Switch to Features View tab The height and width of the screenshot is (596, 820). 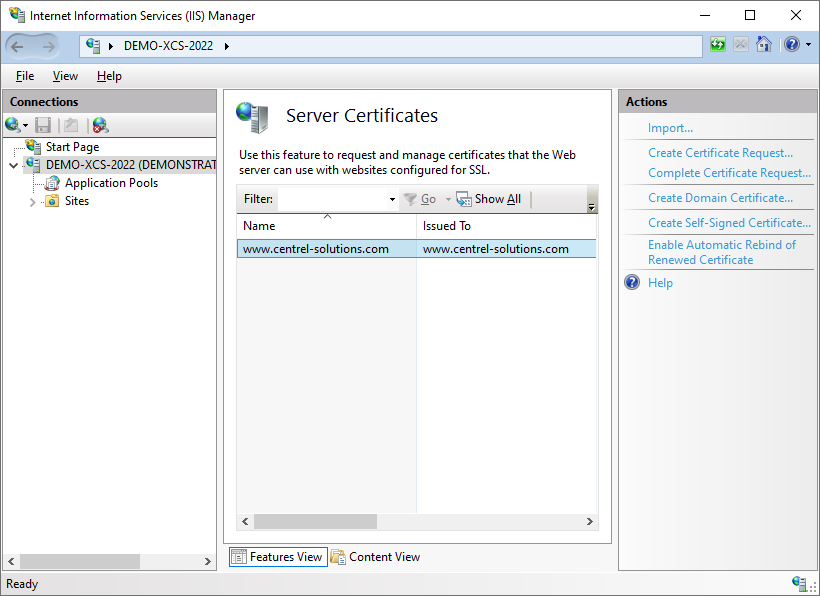(278, 557)
